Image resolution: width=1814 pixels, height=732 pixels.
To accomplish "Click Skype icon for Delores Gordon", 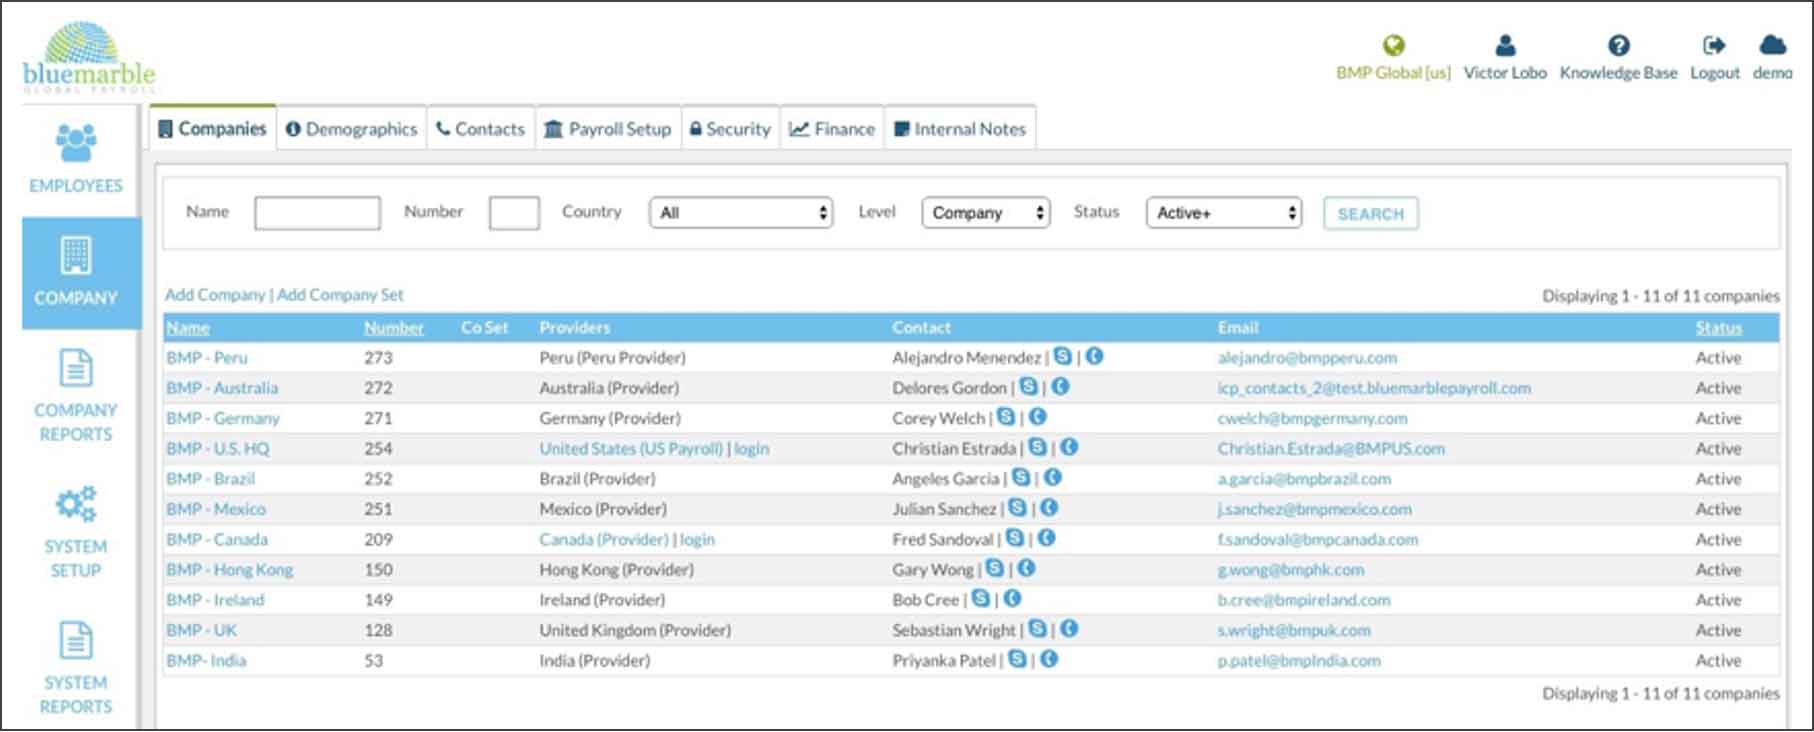I will pyautogui.click(x=1028, y=386).
